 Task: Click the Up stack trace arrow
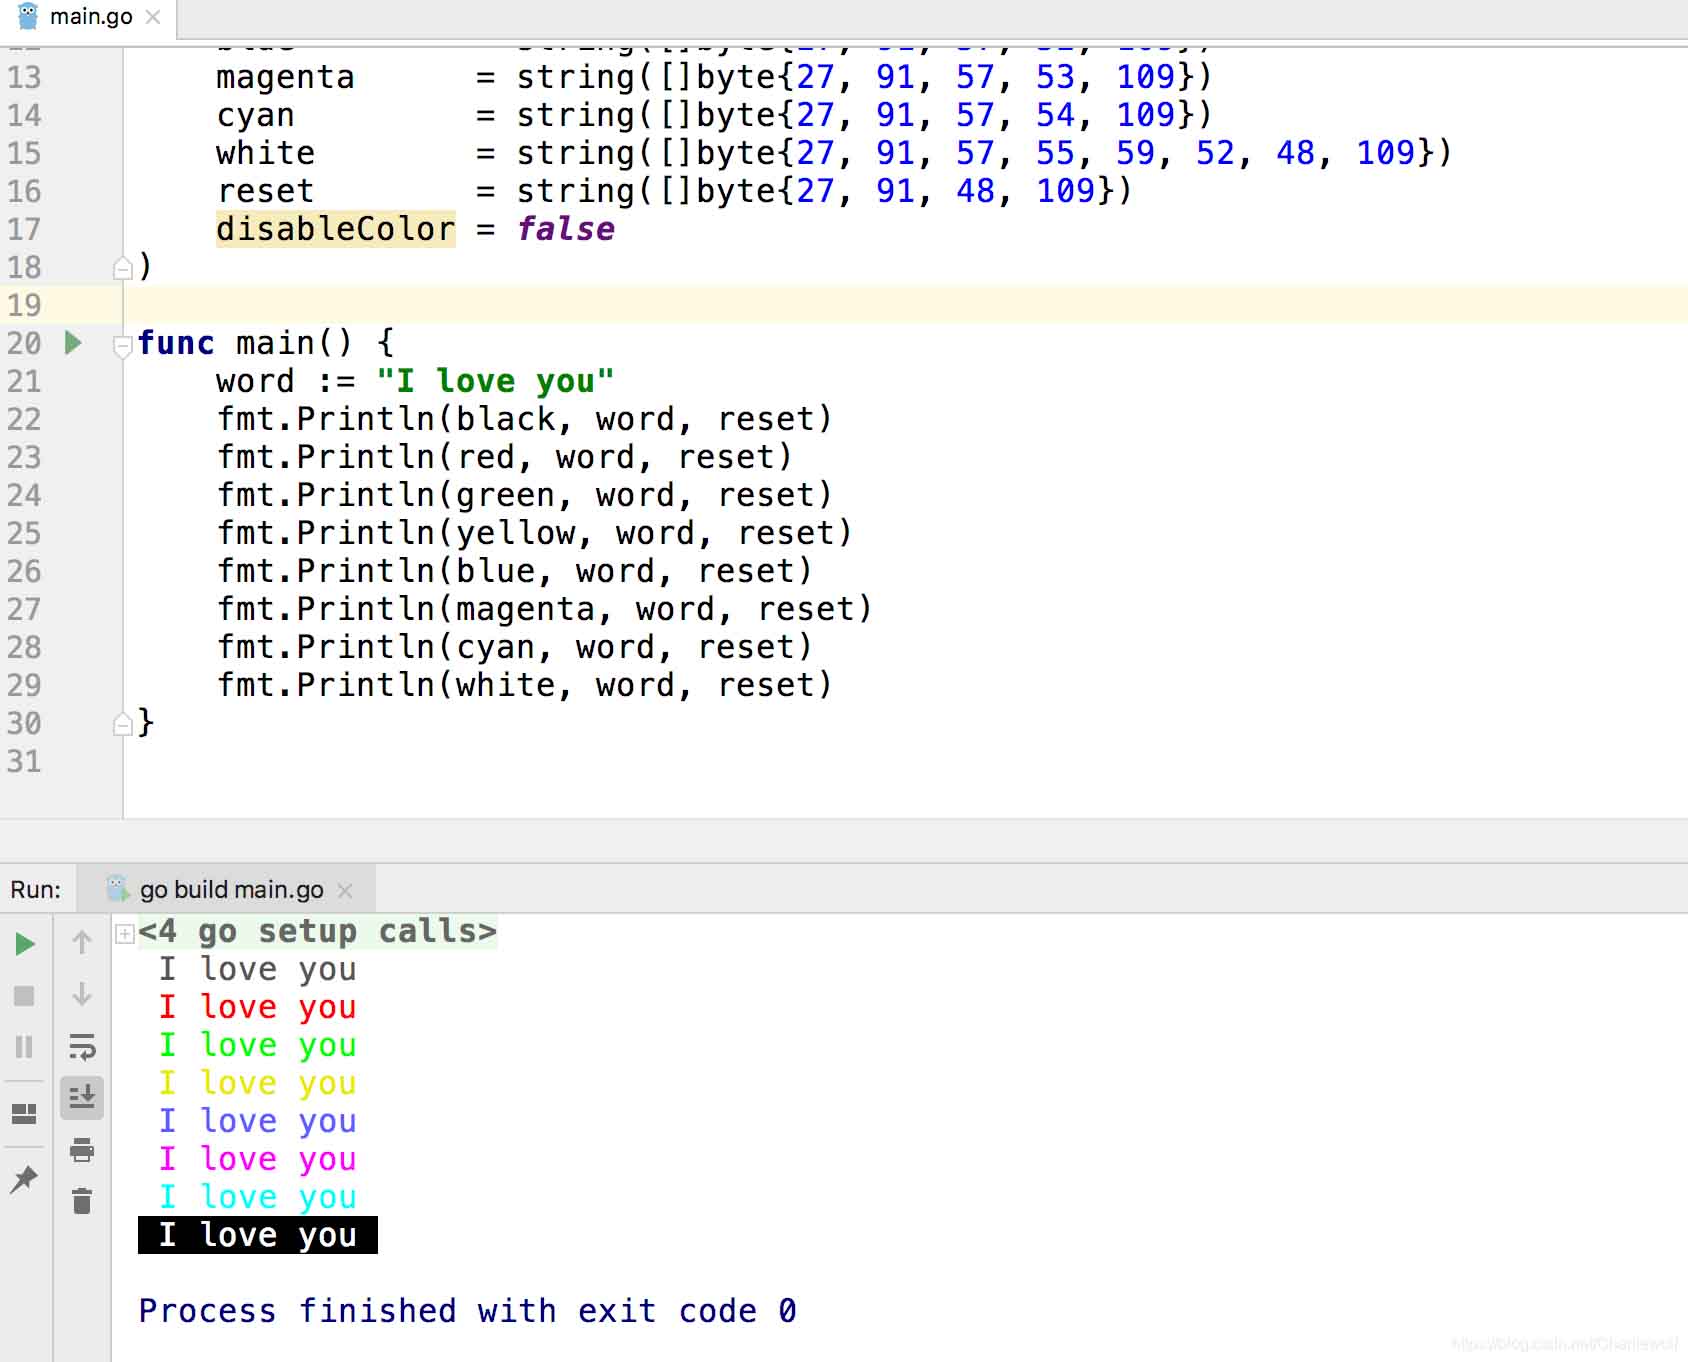click(x=82, y=942)
